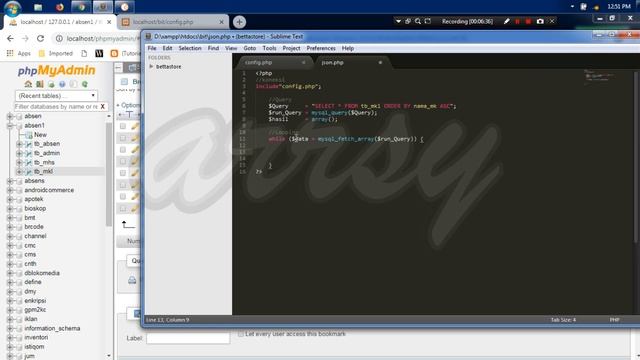Expand androidcommerce database node
The height and width of the screenshot is (360, 640).
[10, 190]
